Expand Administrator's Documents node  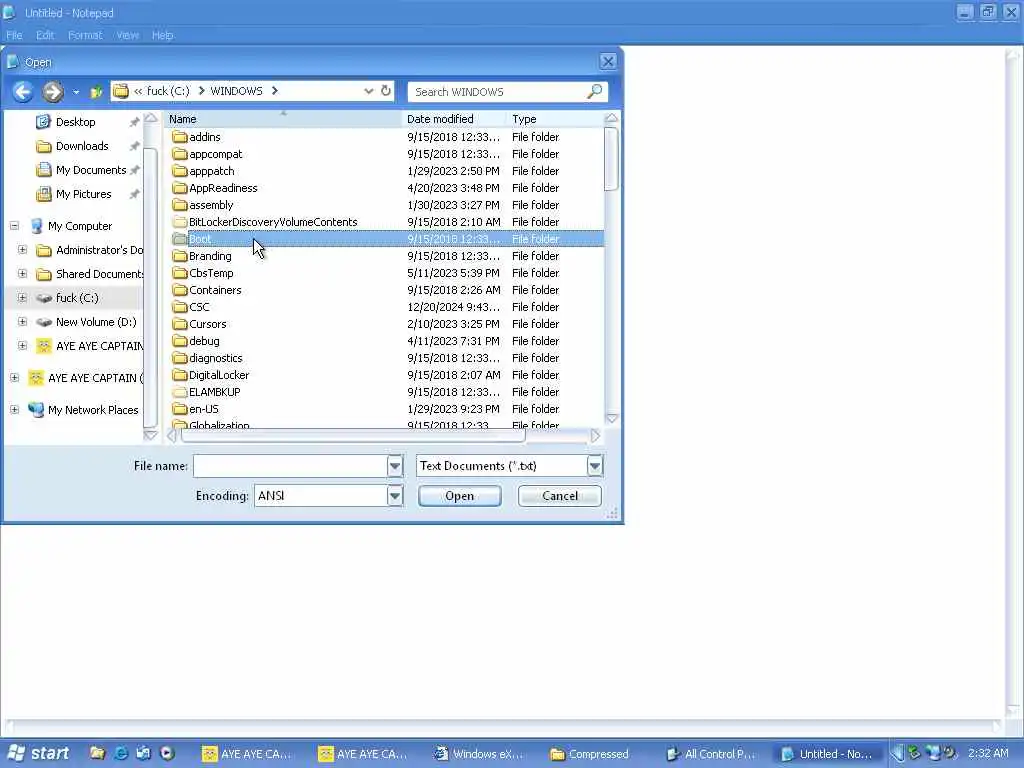point(22,250)
